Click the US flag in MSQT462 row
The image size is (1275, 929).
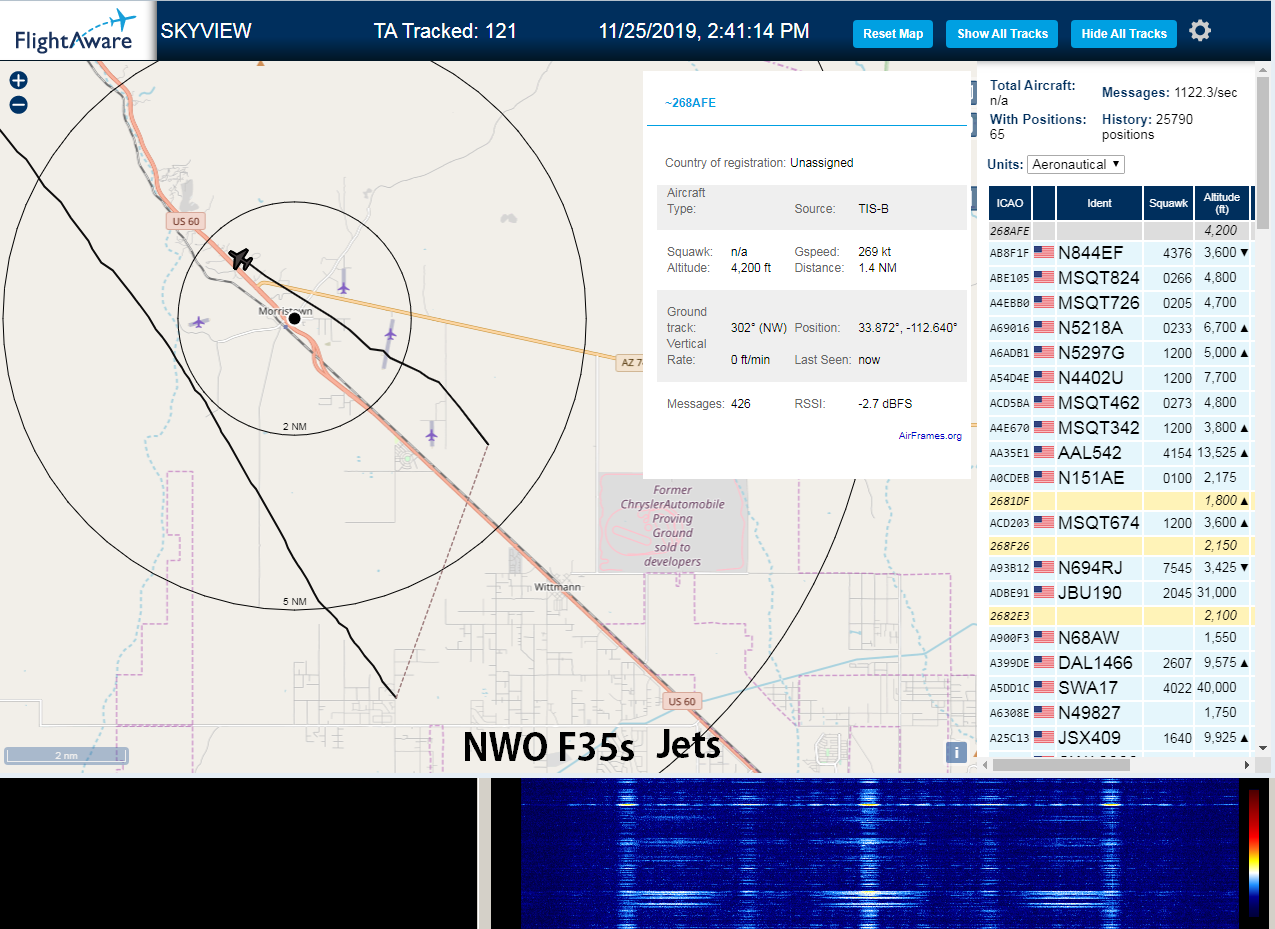click(x=1044, y=403)
